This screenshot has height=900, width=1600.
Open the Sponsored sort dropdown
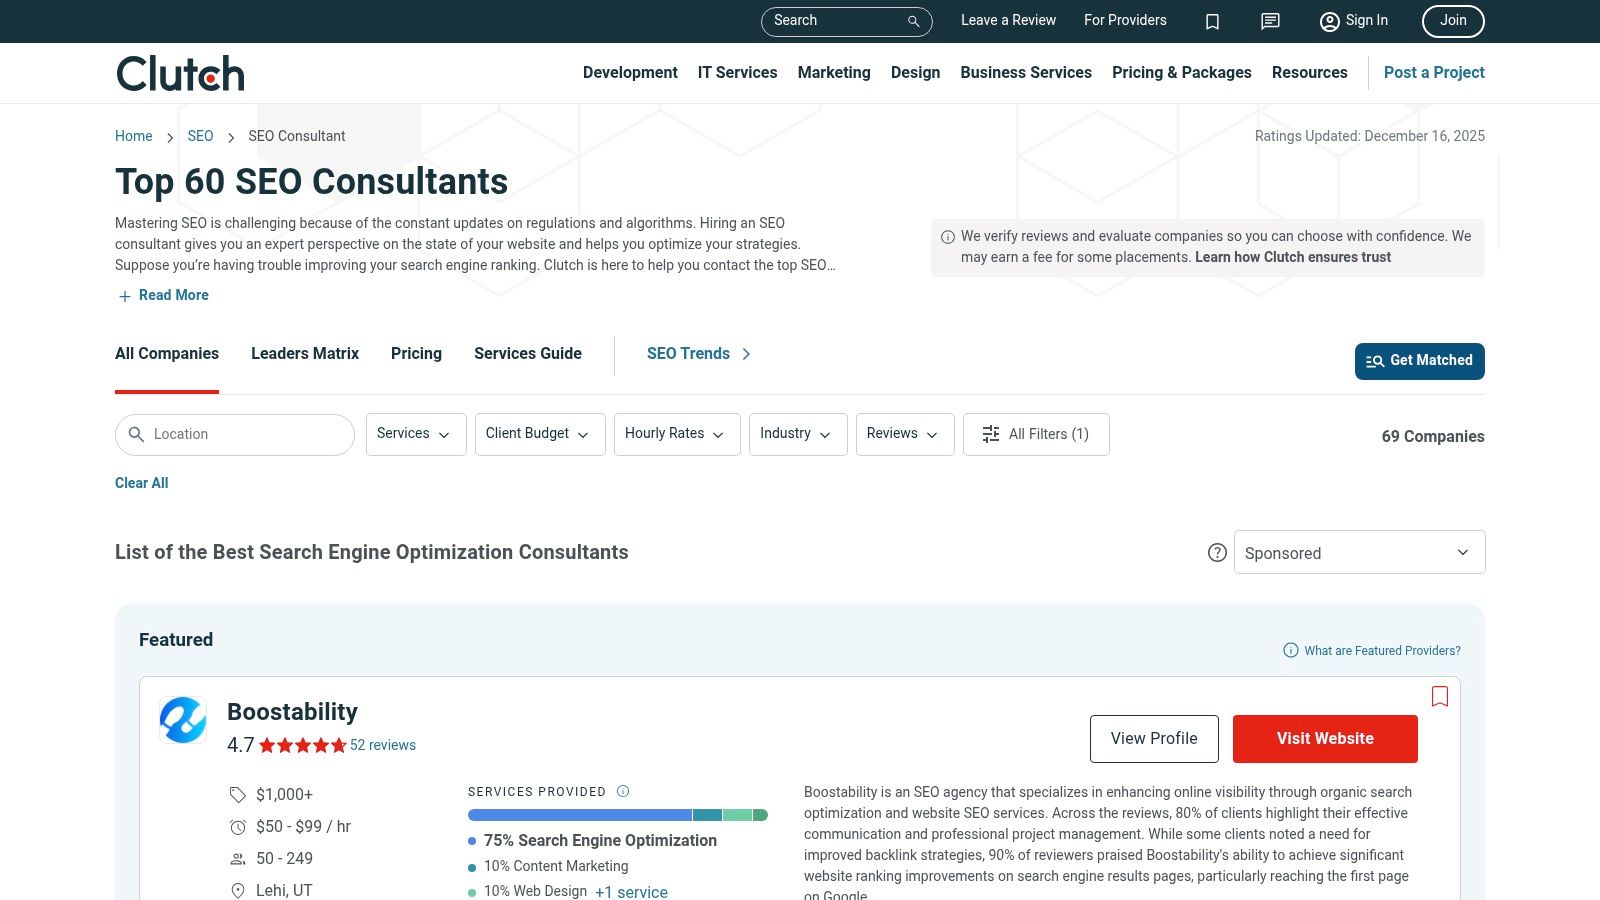point(1359,552)
